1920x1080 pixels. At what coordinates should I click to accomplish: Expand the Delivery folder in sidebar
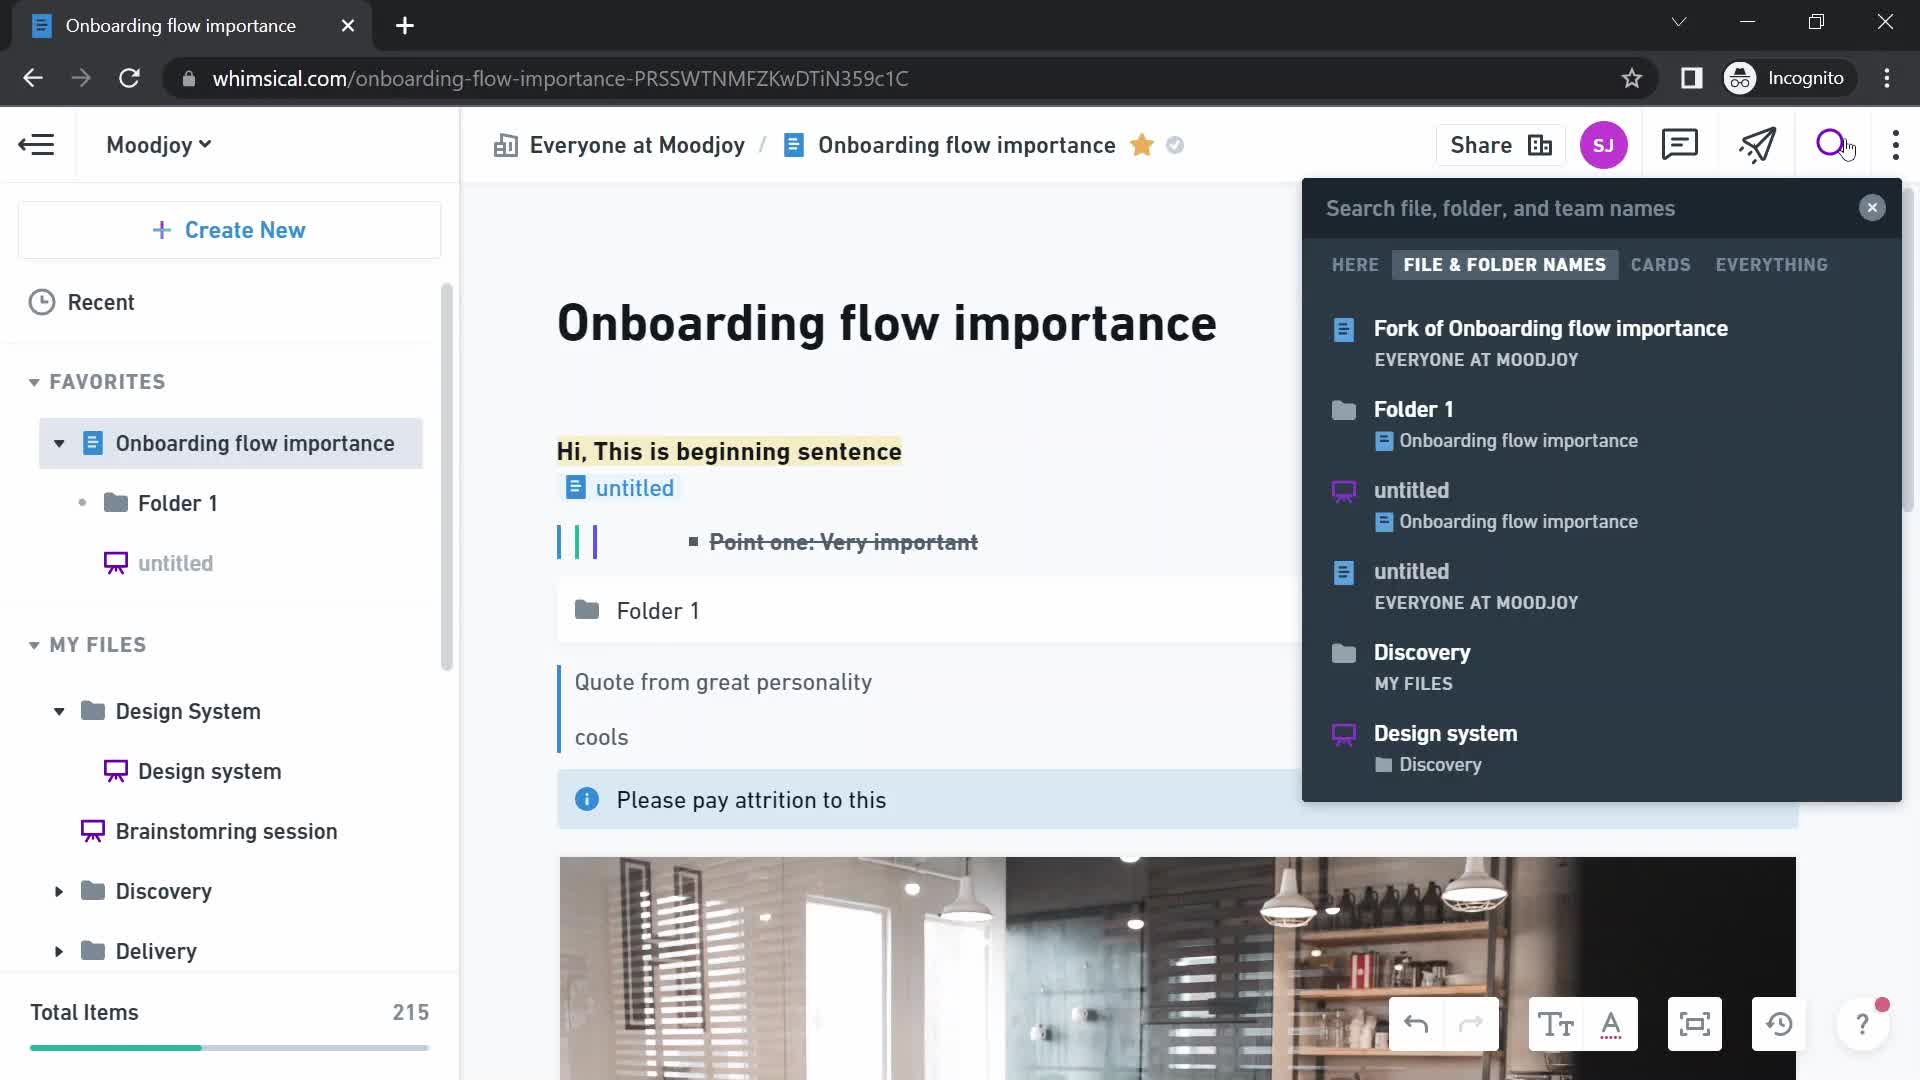tap(58, 951)
